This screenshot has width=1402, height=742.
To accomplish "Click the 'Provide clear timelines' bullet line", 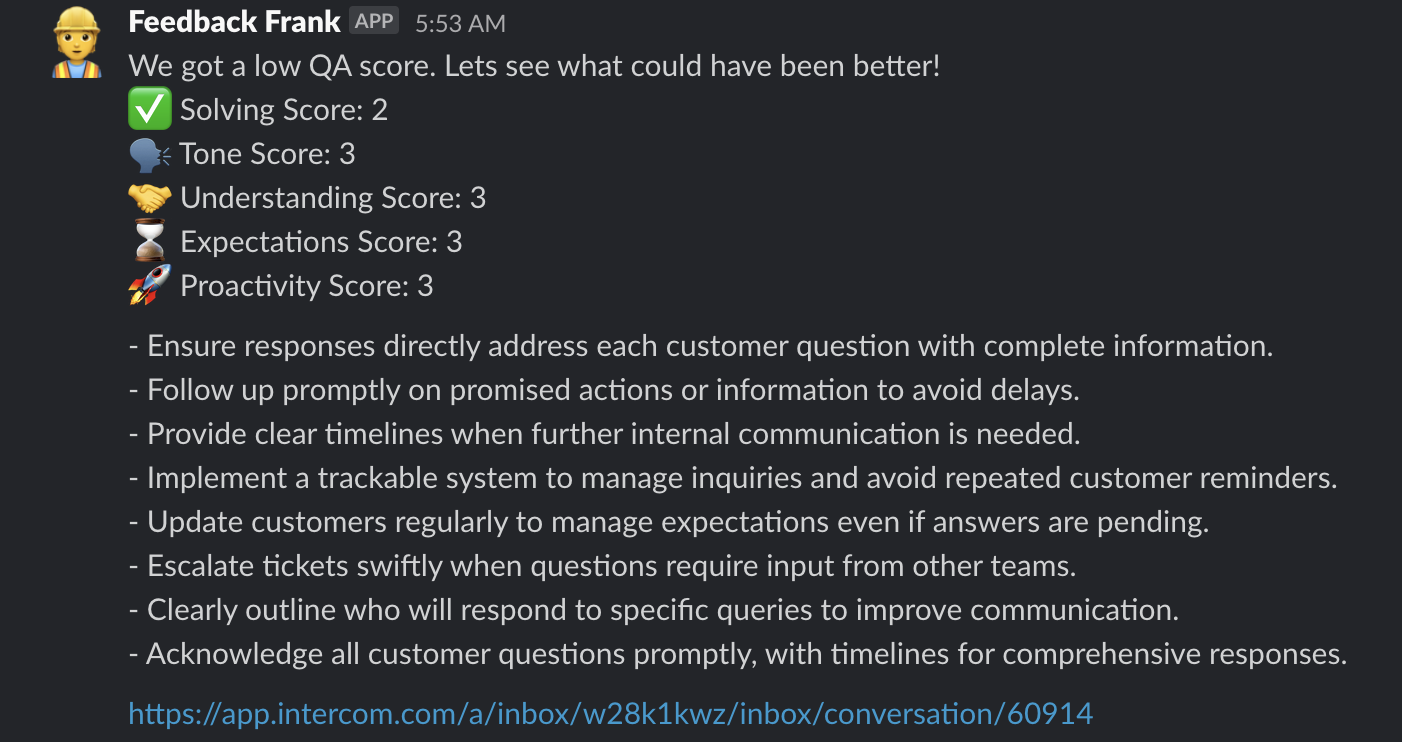I will pyautogui.click(x=605, y=434).
